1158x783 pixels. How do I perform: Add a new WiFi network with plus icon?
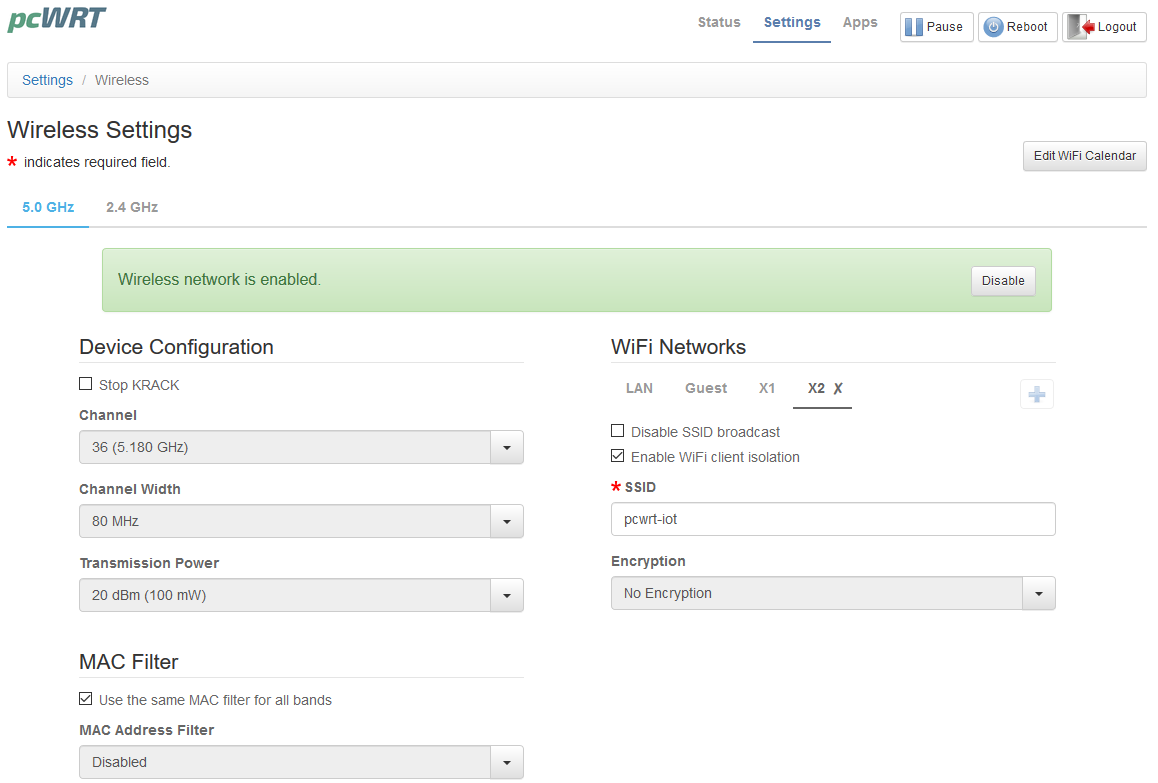1037,395
